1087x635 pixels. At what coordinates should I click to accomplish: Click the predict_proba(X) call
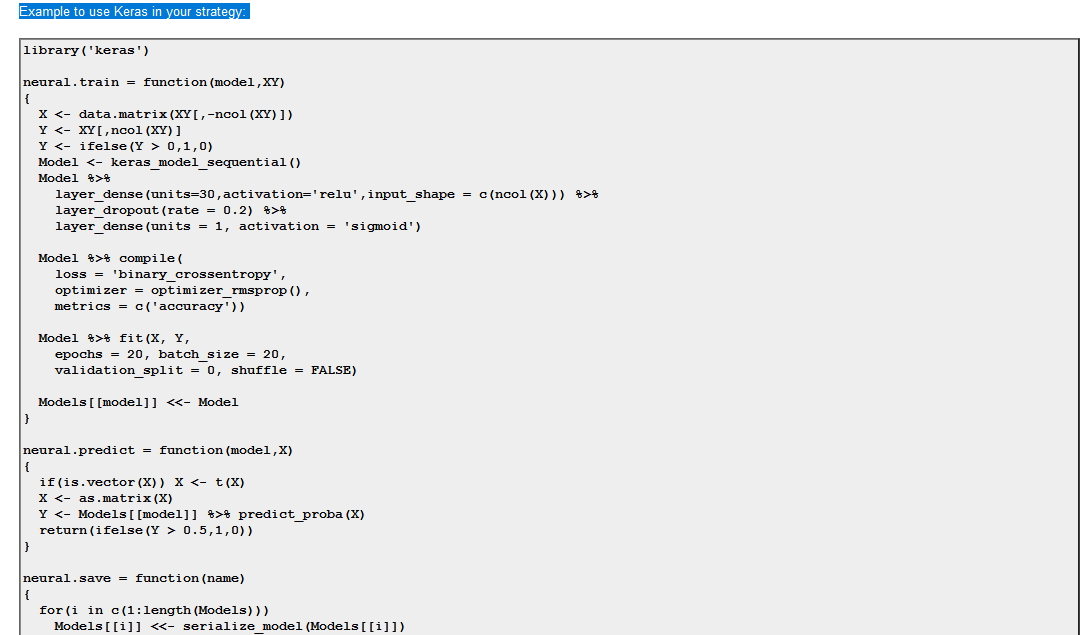pyautogui.click(x=301, y=514)
